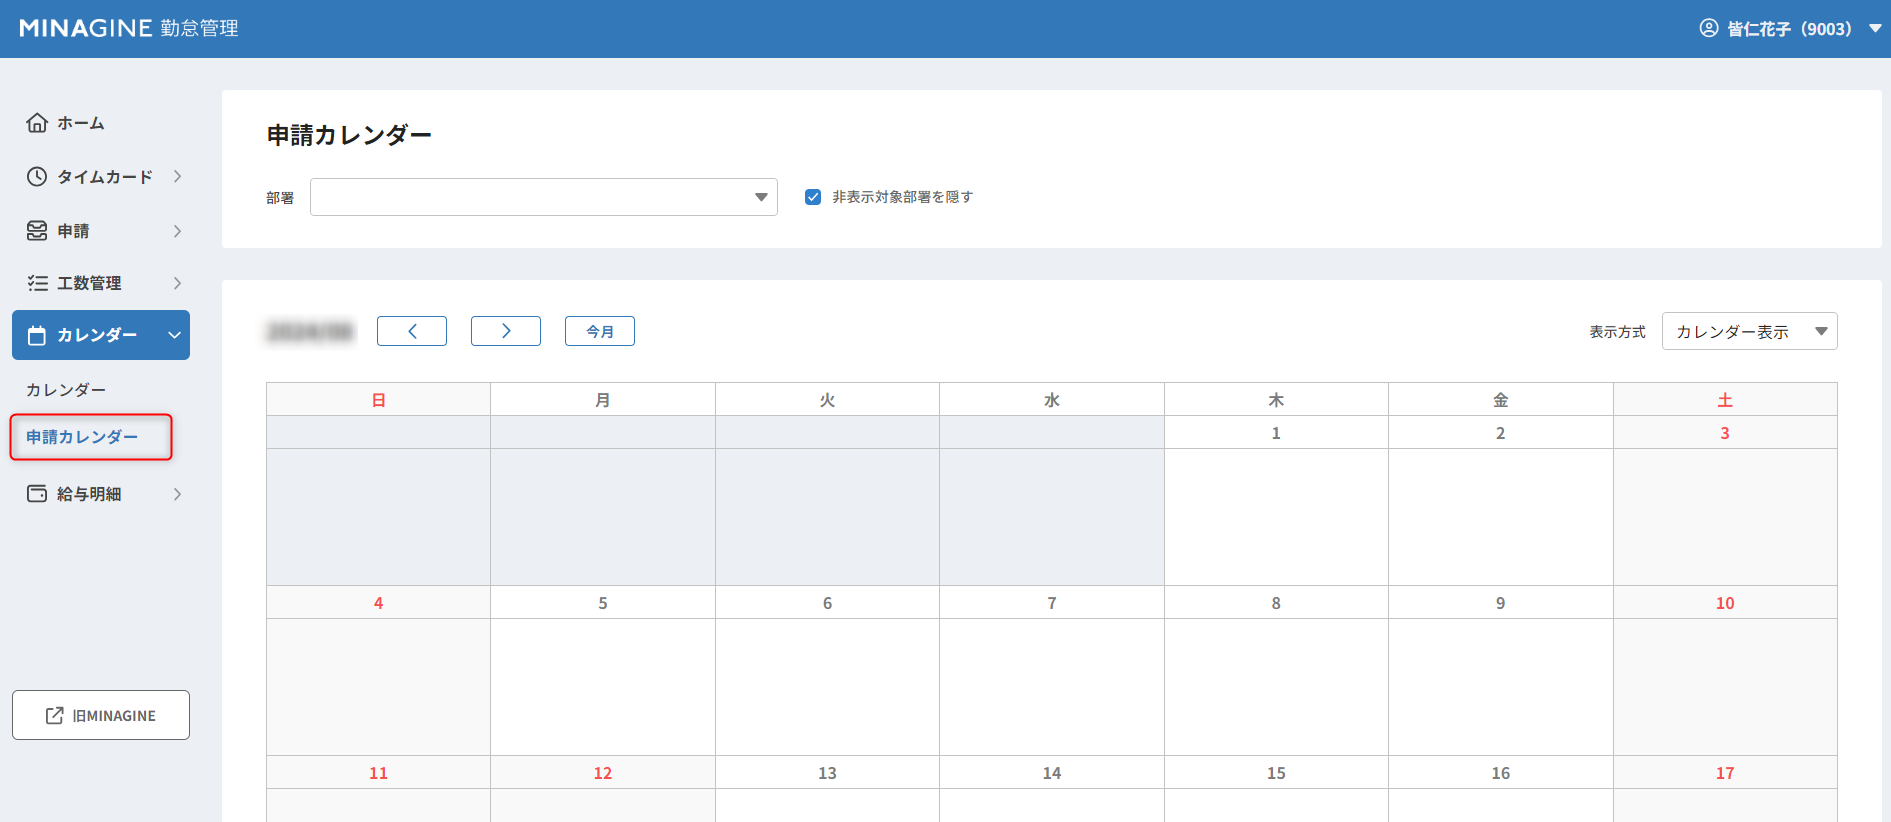Select day 7 in calendar

click(x=1052, y=603)
